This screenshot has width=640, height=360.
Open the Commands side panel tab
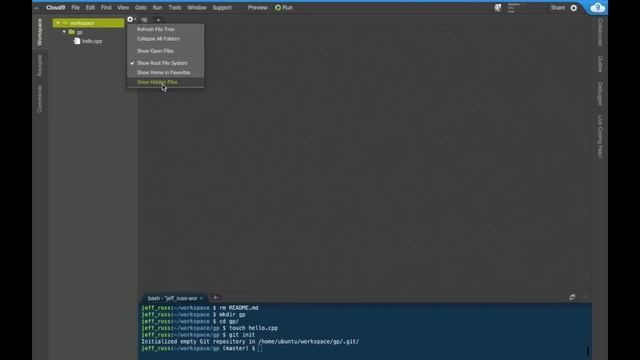[40, 99]
